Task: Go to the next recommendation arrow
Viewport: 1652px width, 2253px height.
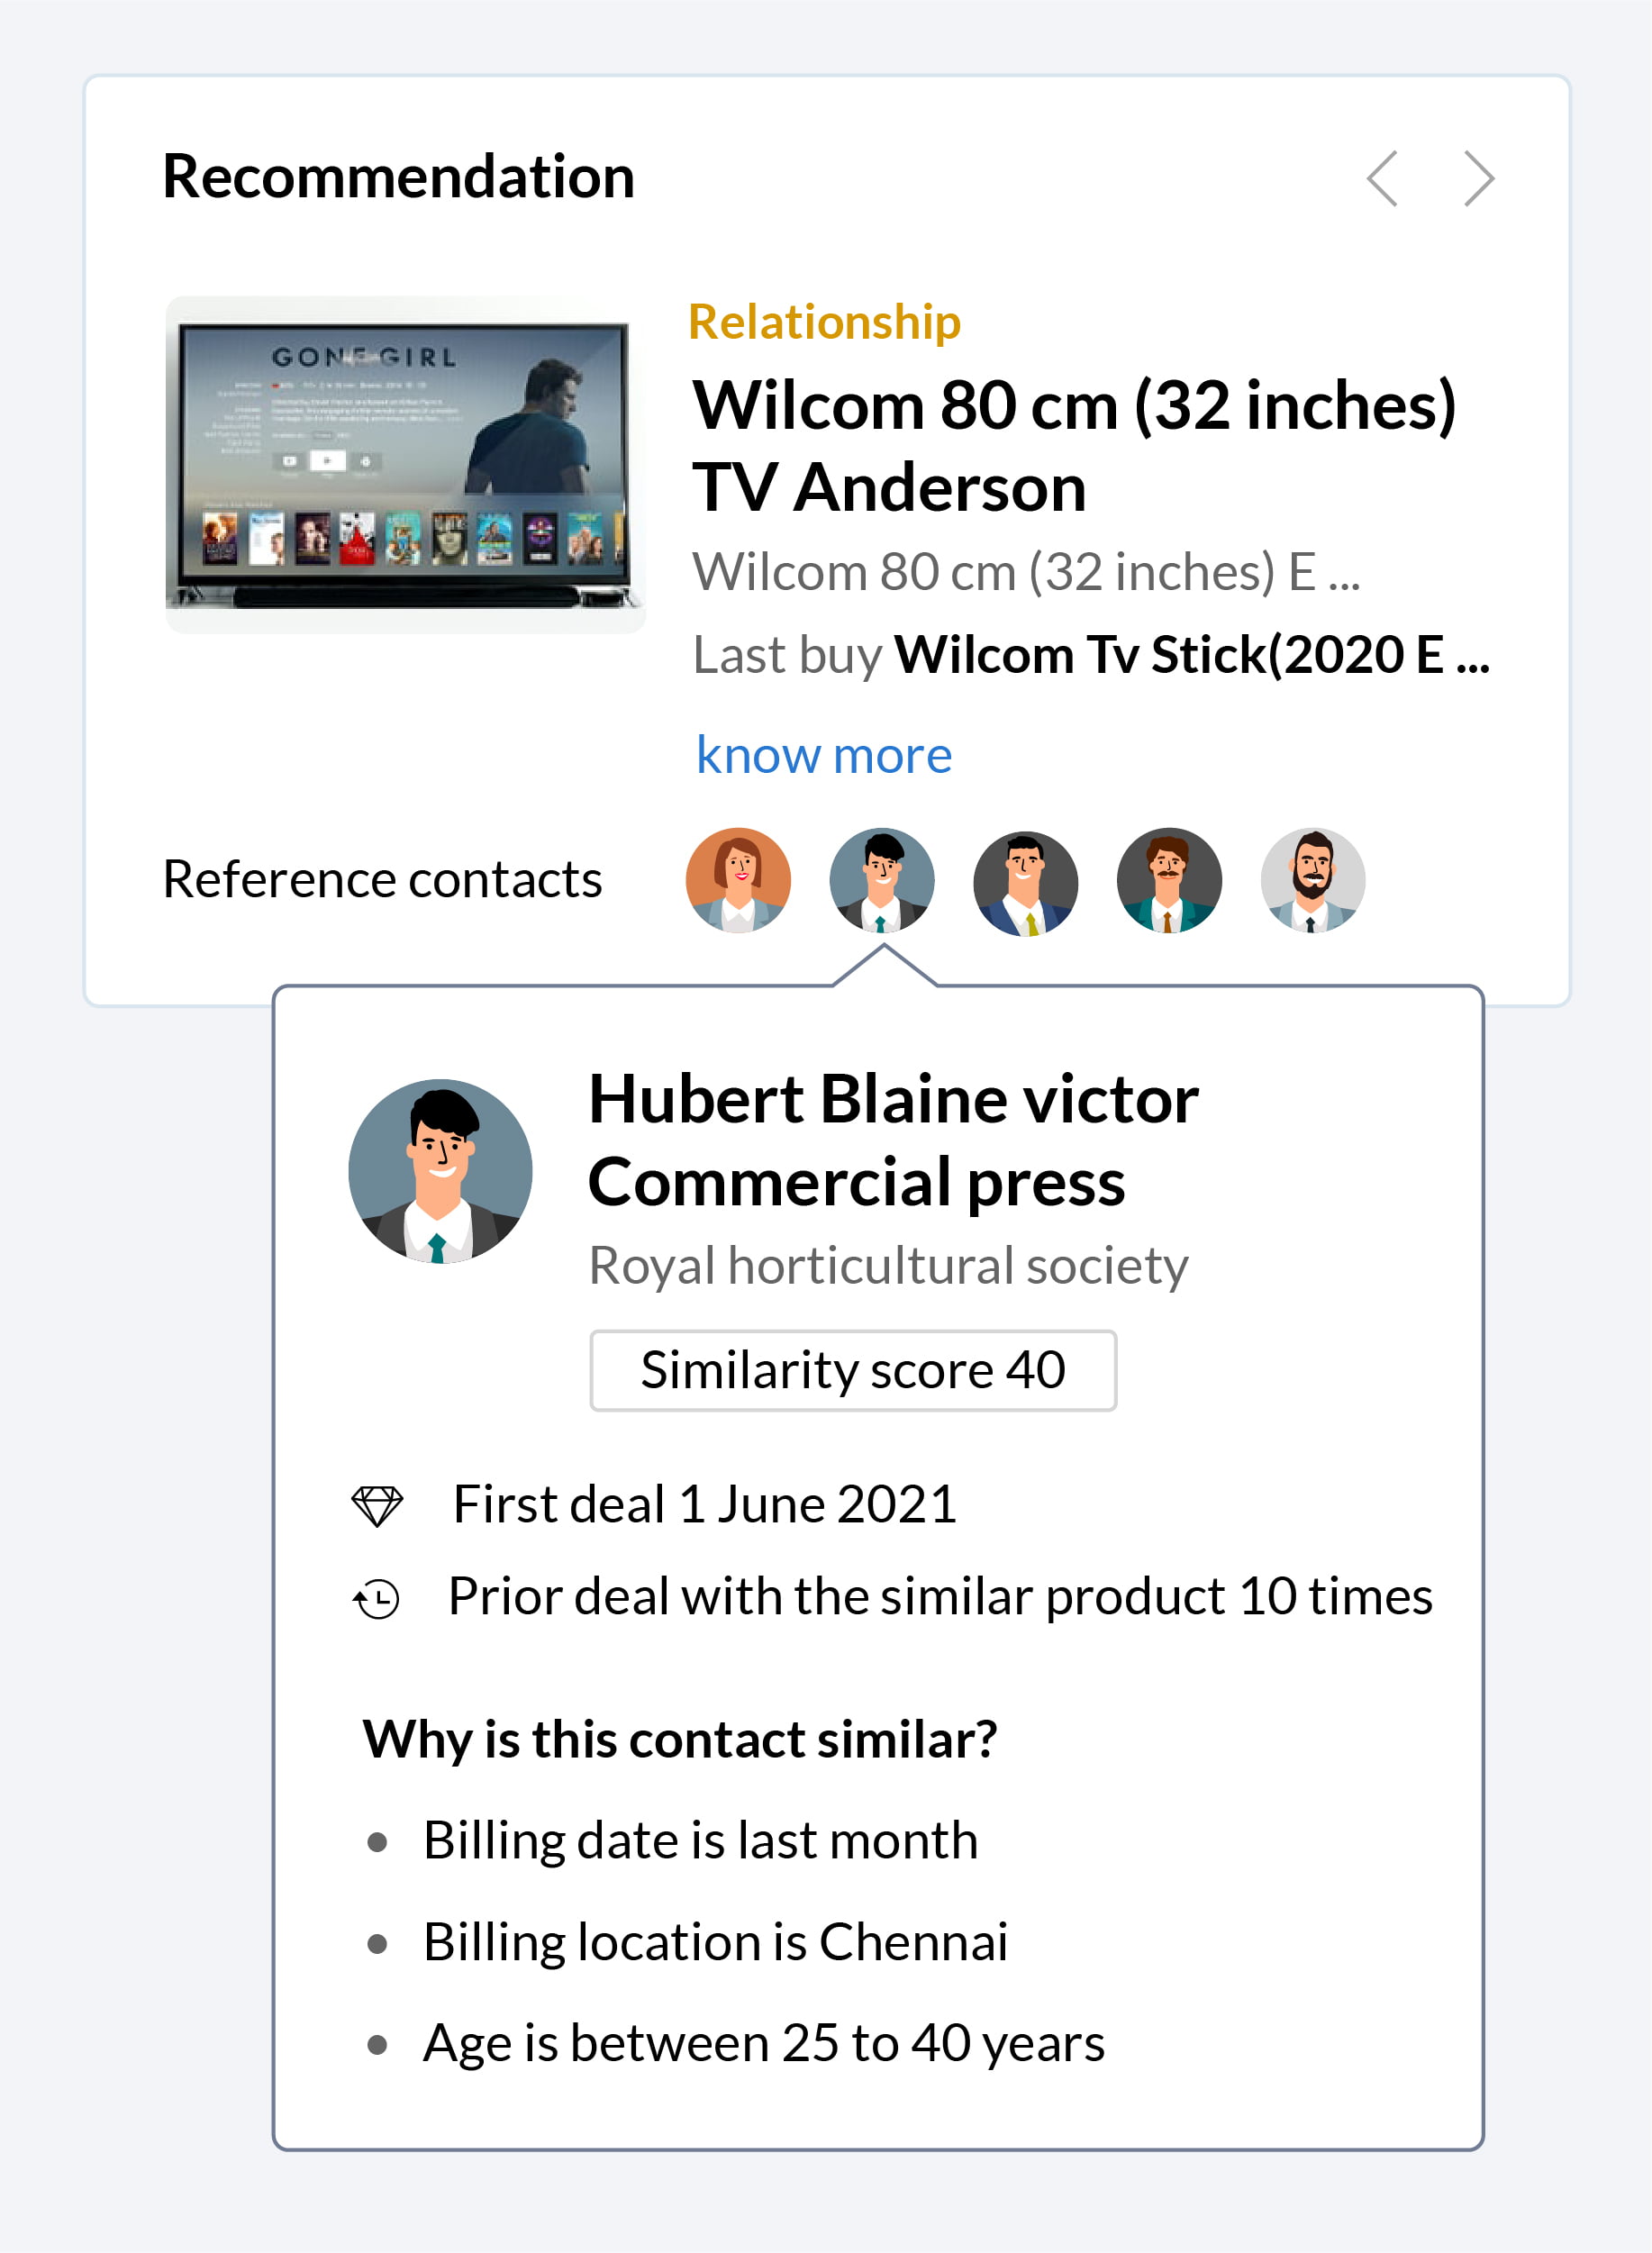Action: tap(1478, 179)
